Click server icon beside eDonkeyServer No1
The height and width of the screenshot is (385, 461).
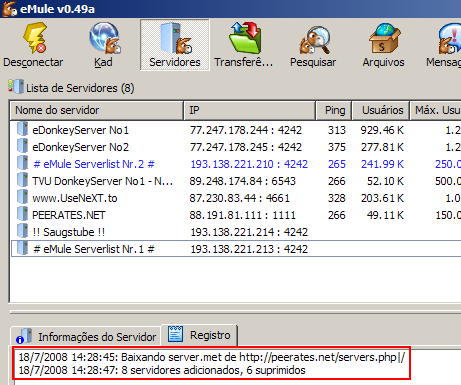click(x=23, y=129)
